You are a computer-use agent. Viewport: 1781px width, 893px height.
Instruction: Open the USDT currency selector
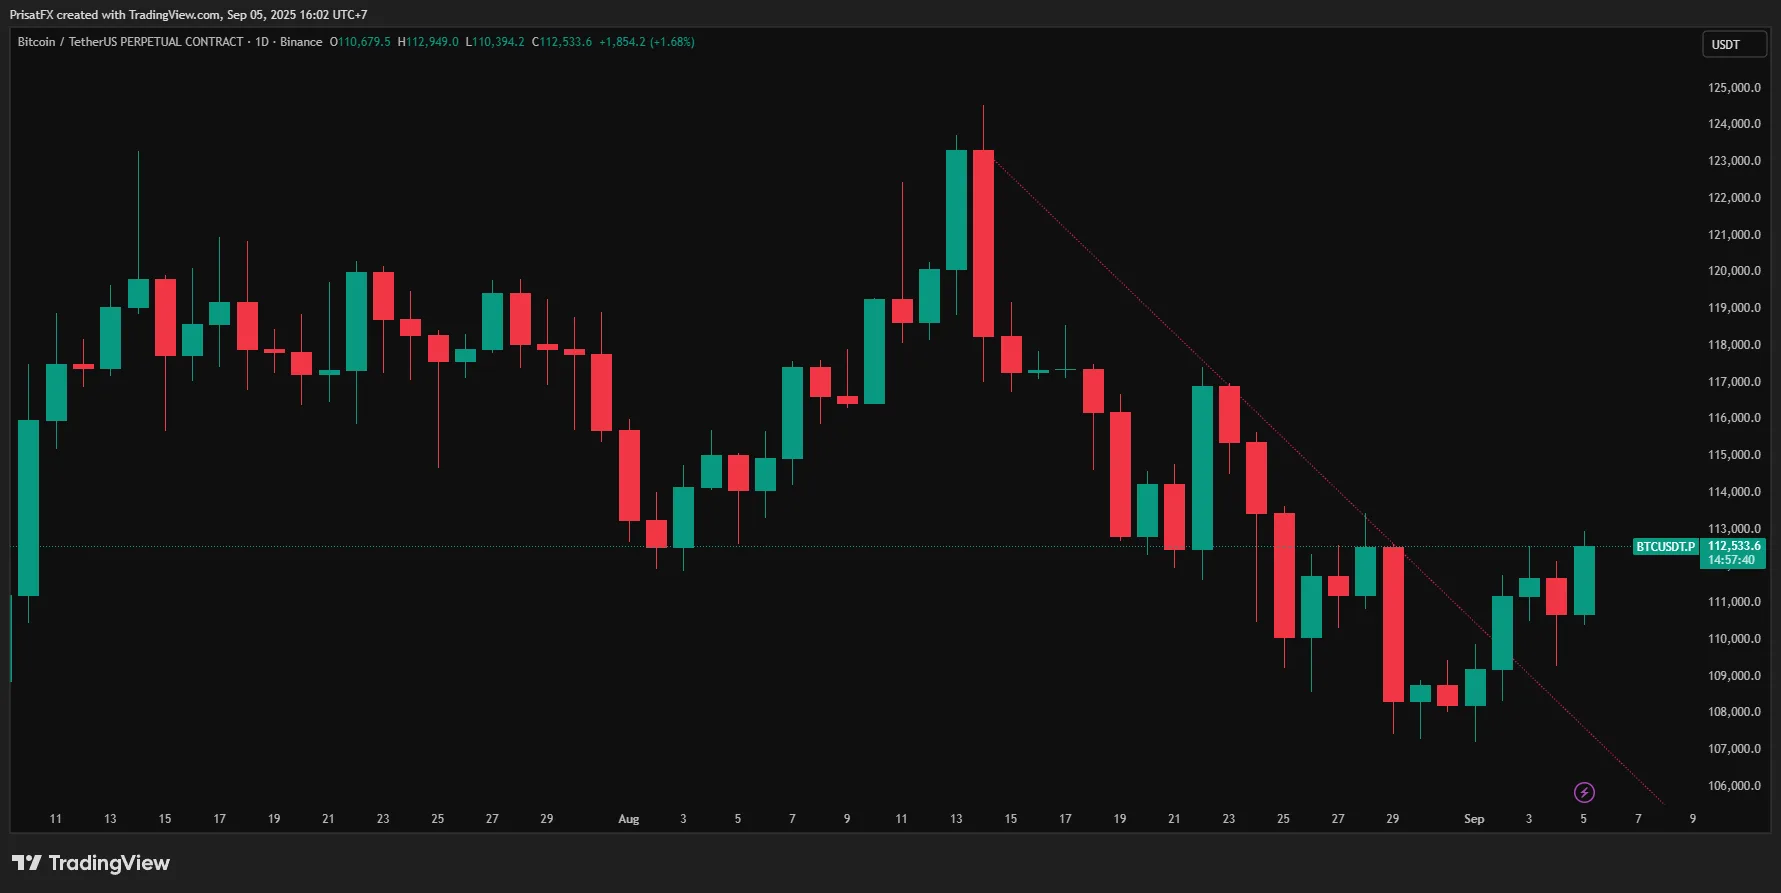(1733, 45)
